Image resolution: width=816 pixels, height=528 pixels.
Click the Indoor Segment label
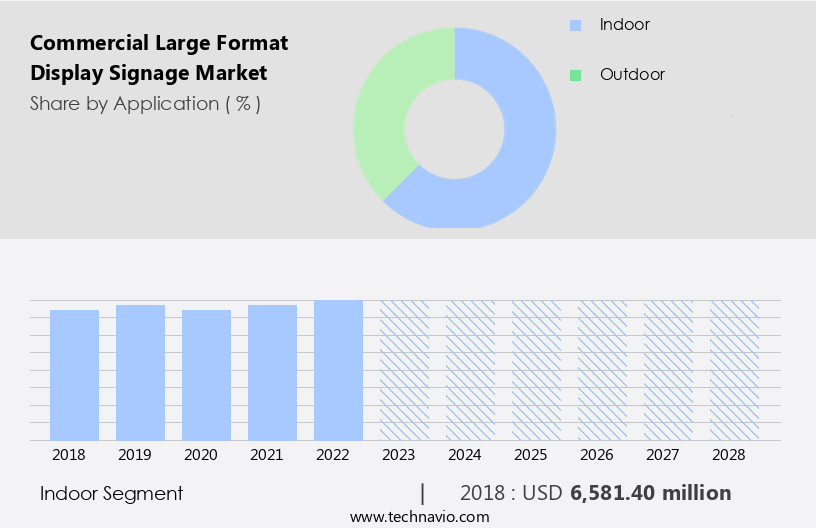(112, 493)
